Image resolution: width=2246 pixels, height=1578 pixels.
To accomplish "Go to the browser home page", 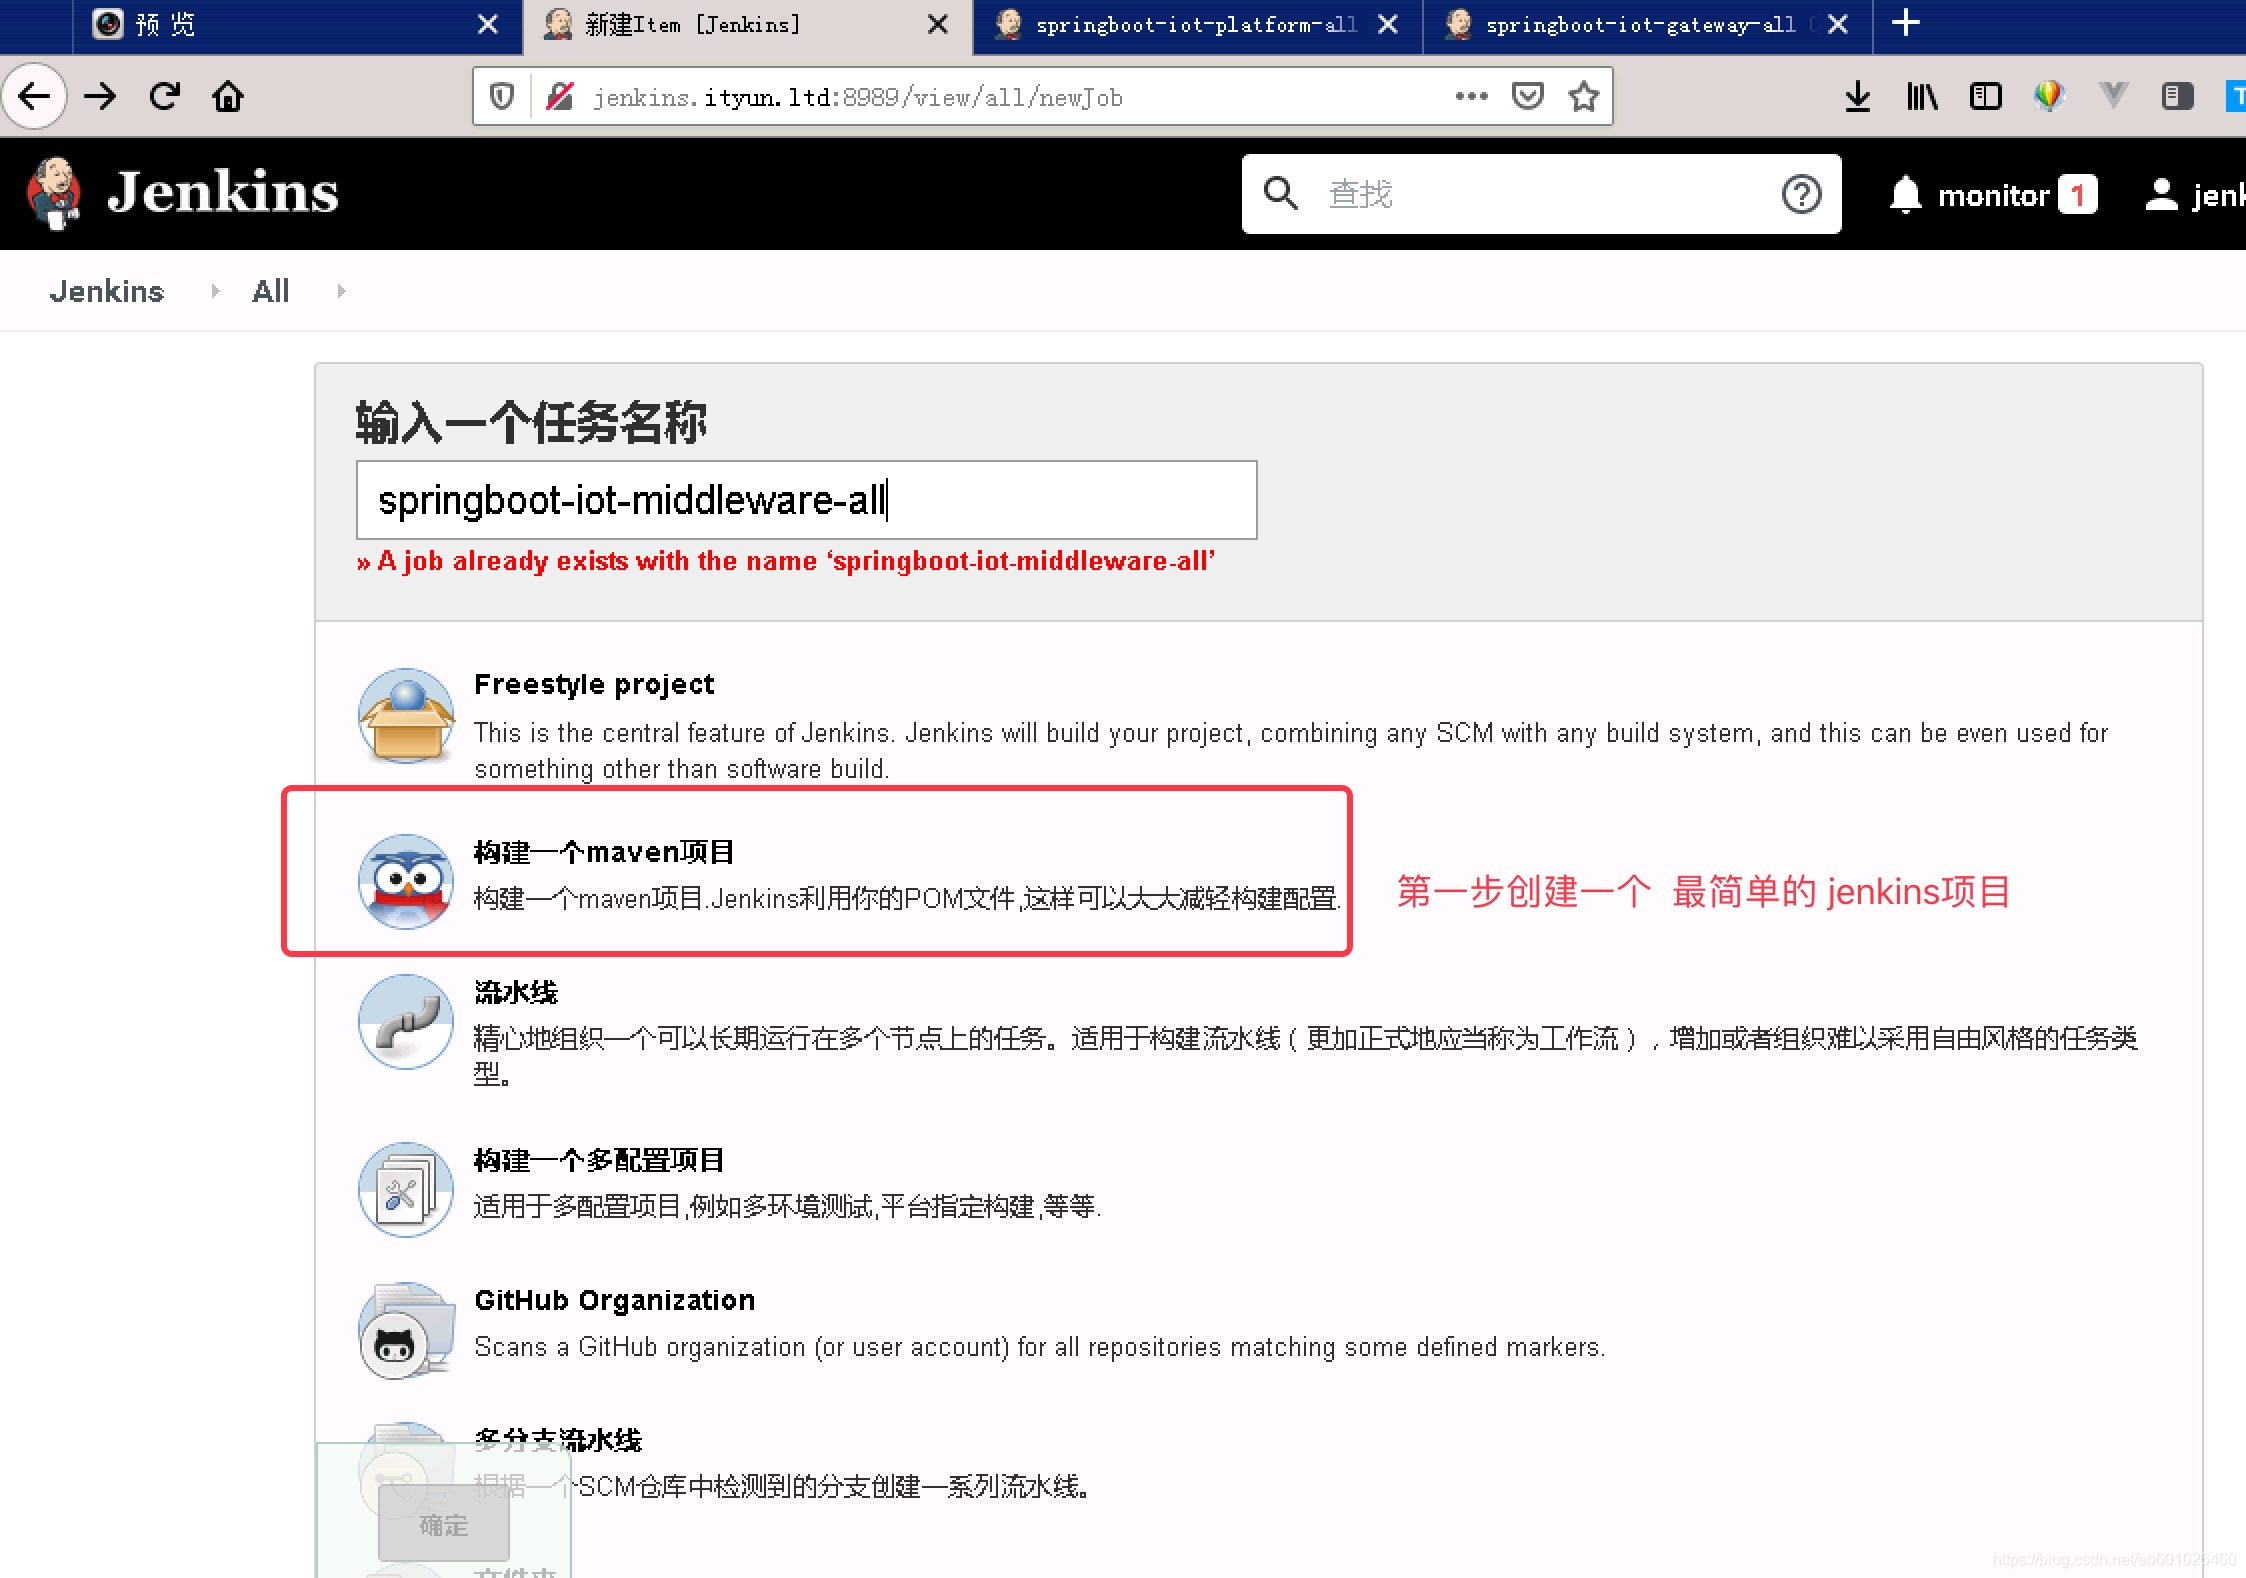I will pos(228,97).
